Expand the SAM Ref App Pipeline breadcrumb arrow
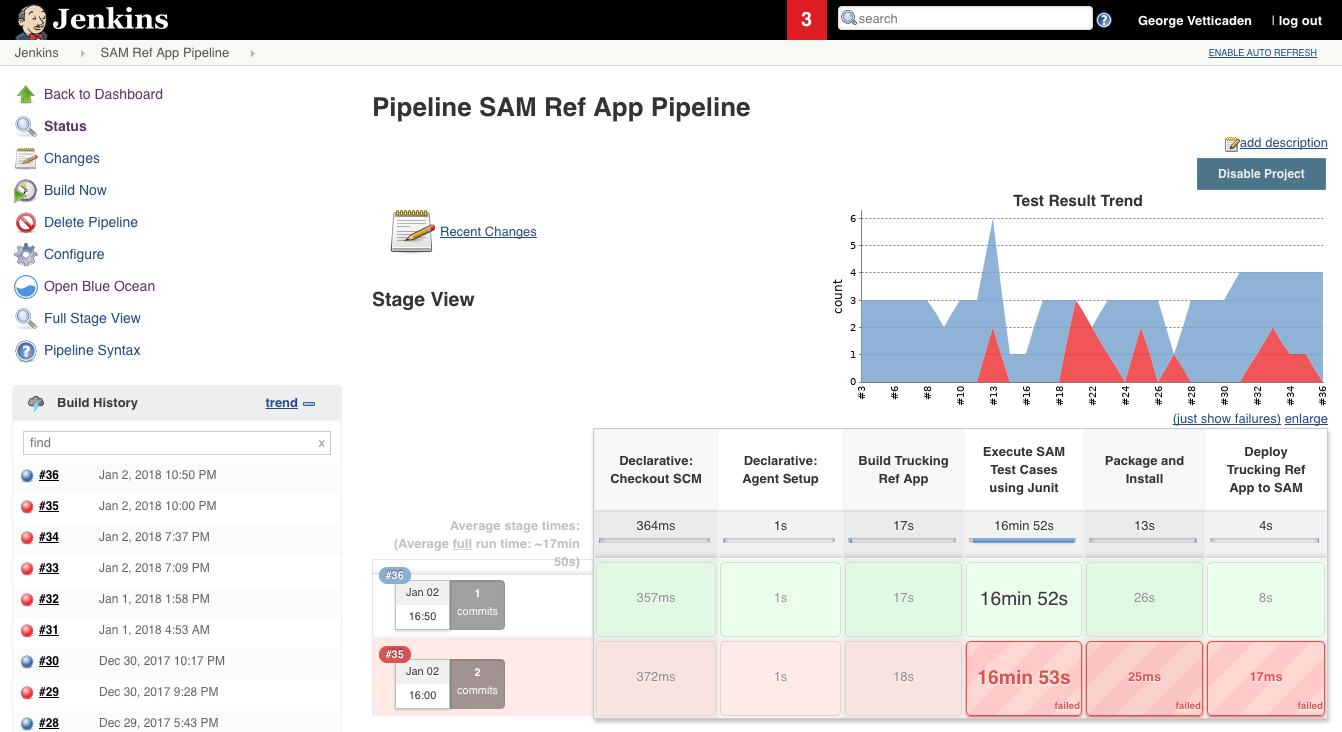 [x=252, y=53]
